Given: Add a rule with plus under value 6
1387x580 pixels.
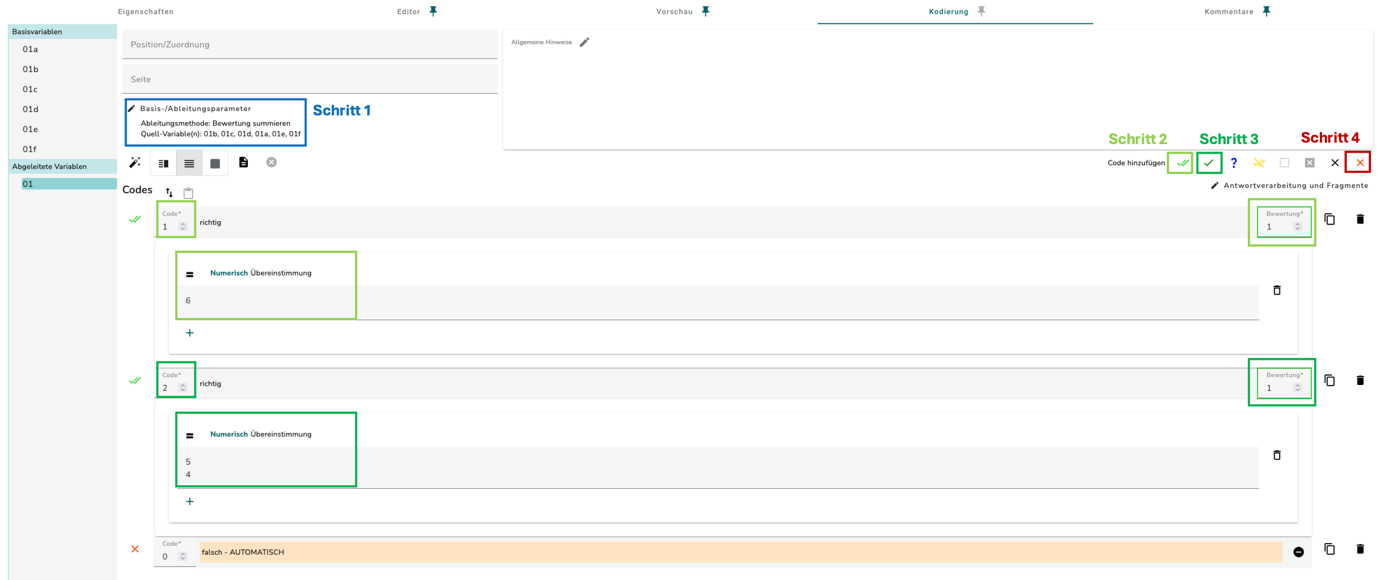Looking at the screenshot, I should coord(190,333).
